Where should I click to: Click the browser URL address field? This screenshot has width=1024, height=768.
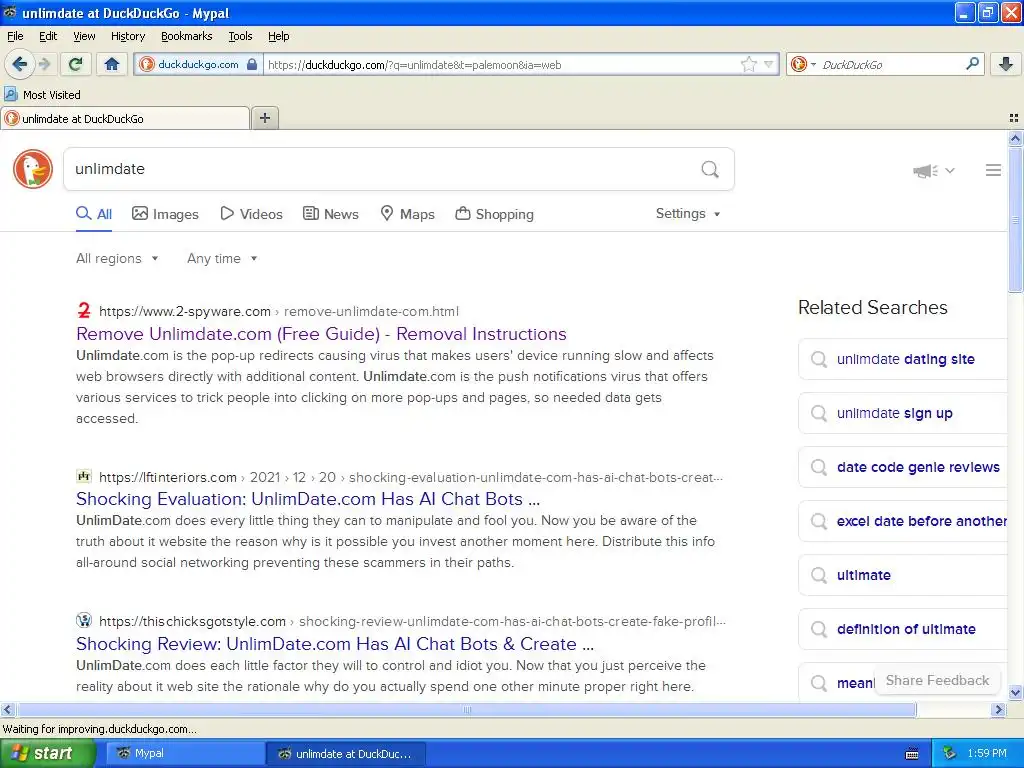coord(500,64)
